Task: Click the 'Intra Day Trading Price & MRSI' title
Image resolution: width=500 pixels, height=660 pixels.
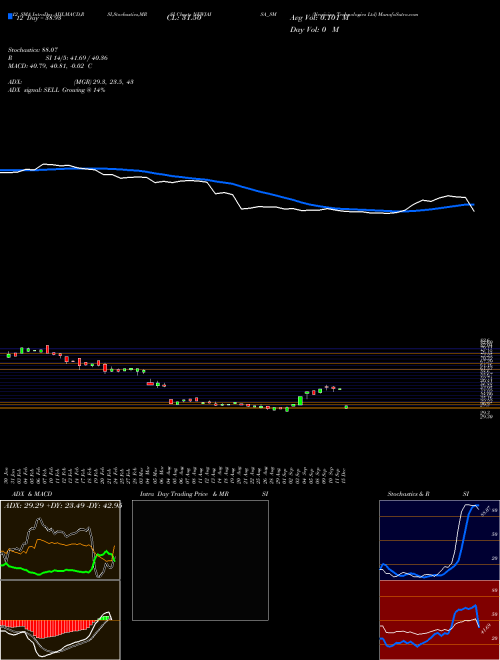Action: (x=203, y=494)
